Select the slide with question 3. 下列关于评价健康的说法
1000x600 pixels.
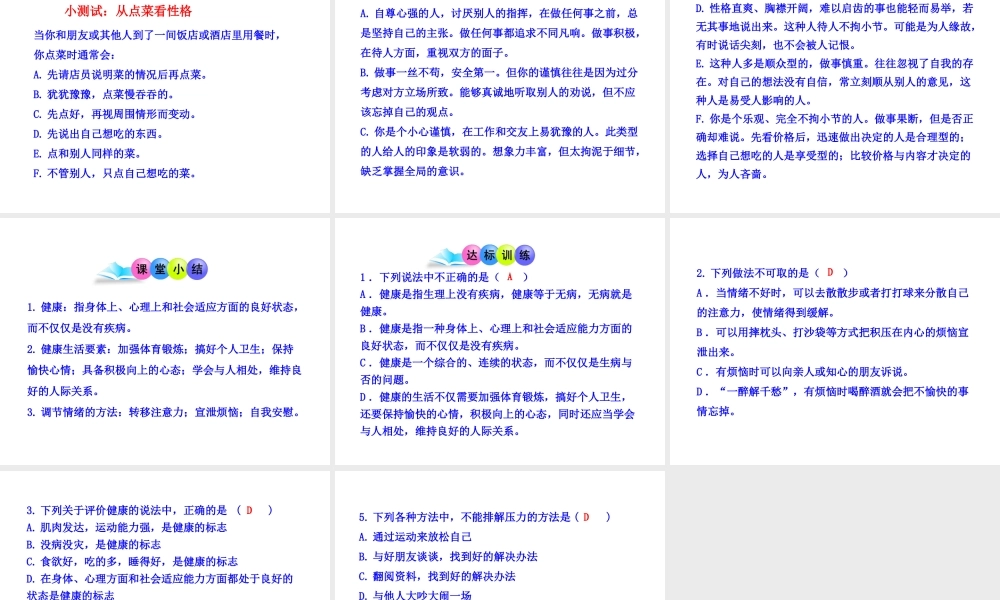(165, 536)
